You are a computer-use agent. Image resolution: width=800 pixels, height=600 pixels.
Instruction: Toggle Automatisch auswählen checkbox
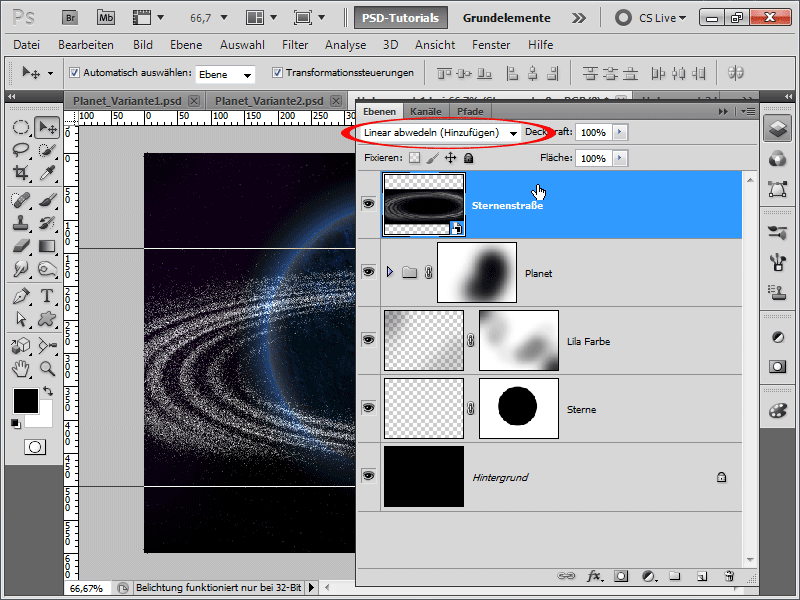(74, 72)
